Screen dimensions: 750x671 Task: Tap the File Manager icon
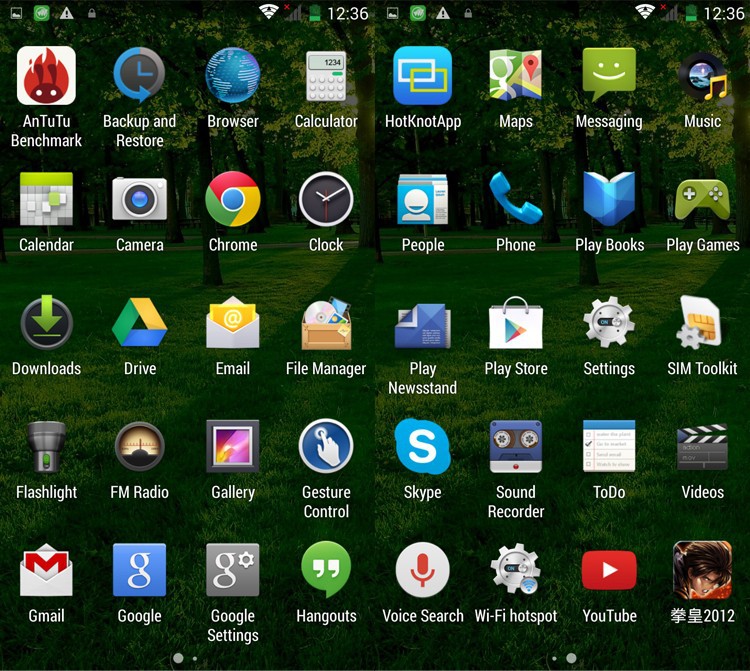pyautogui.click(x=326, y=324)
